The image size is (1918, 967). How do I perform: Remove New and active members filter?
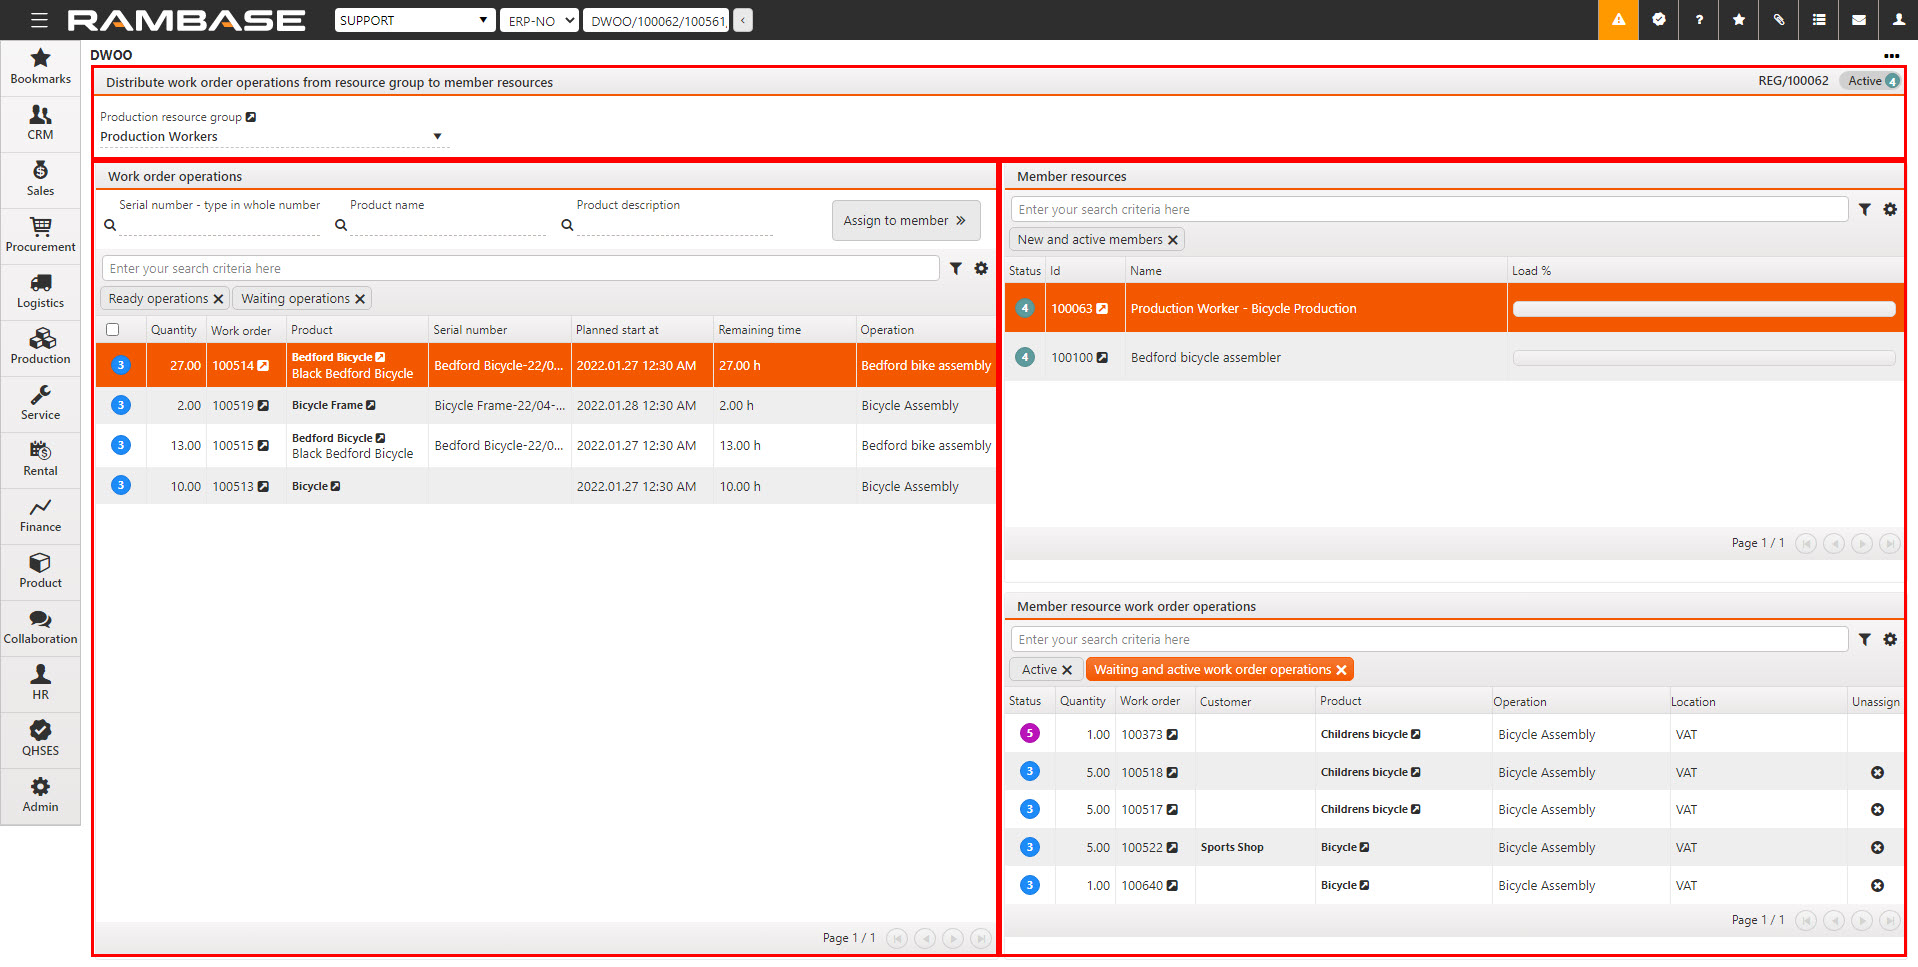(x=1173, y=240)
